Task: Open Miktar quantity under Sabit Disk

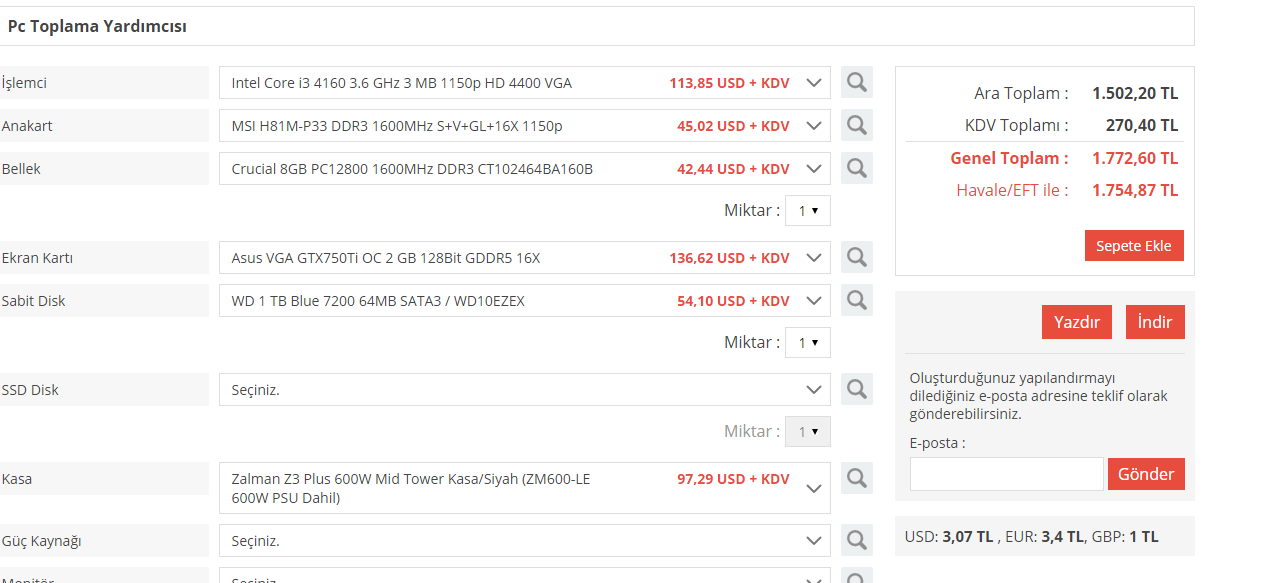Action: click(807, 343)
